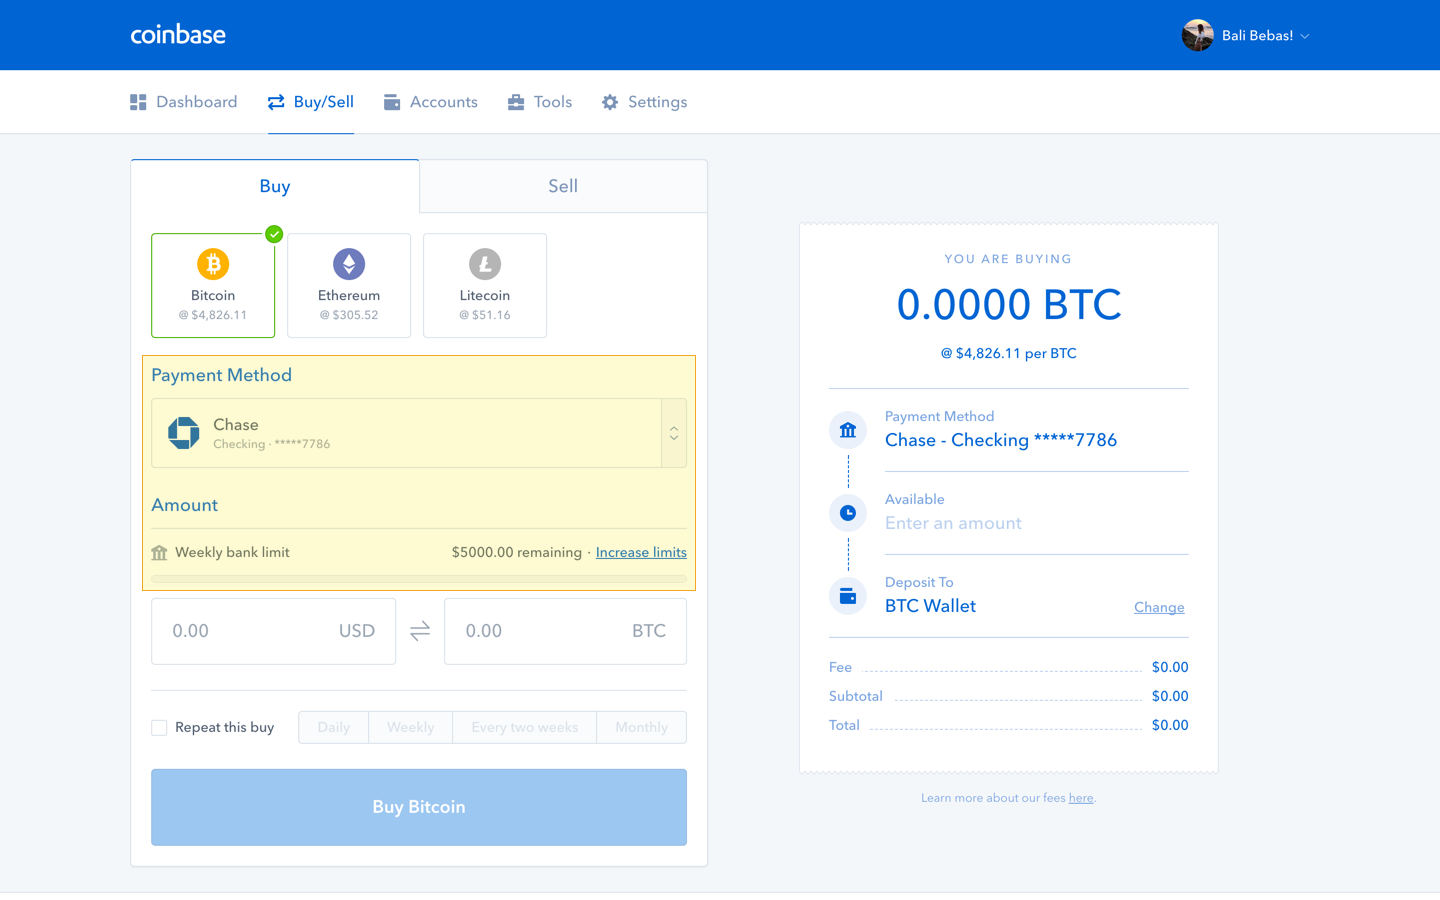The width and height of the screenshot is (1440, 900).
Task: Click the Deposit To wallet icon
Action: [848, 596]
